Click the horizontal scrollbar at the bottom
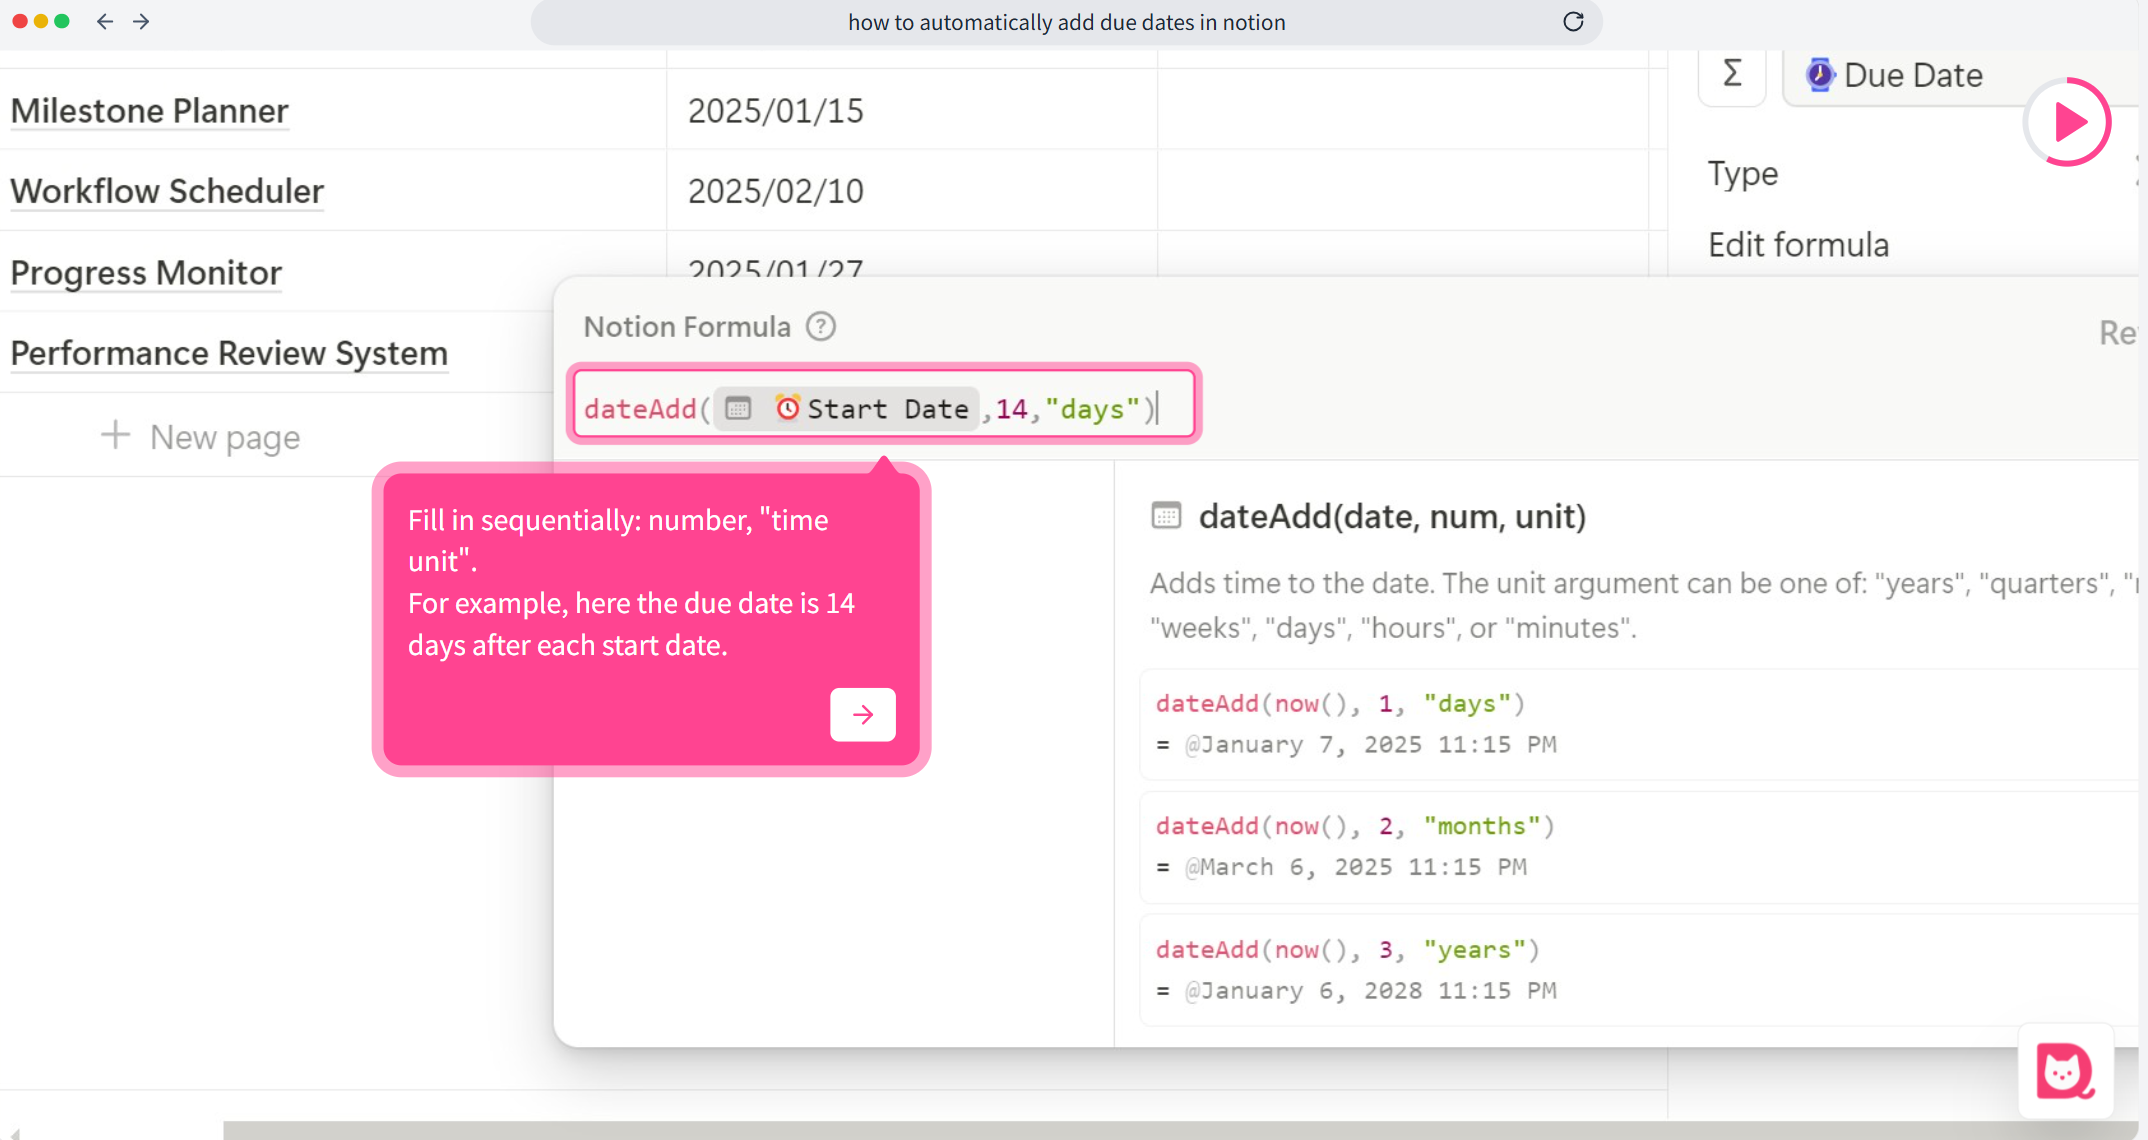Screen dimensions: 2148x1140 coord(1180,1130)
